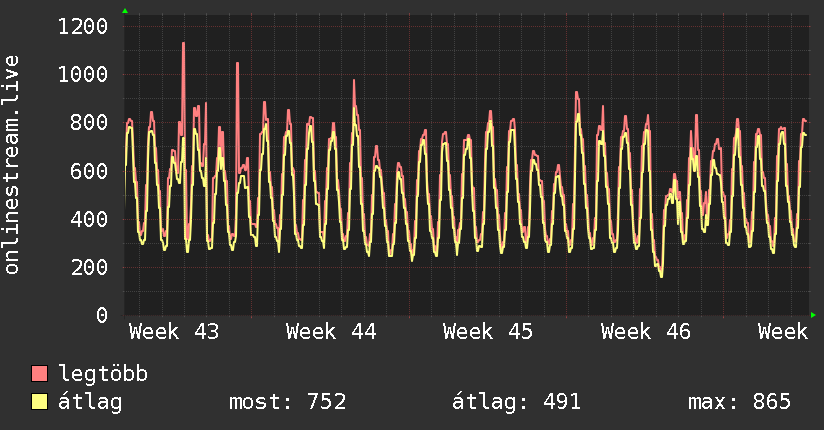
Task: Click the green arrow at x-axis end
Action: [813, 315]
